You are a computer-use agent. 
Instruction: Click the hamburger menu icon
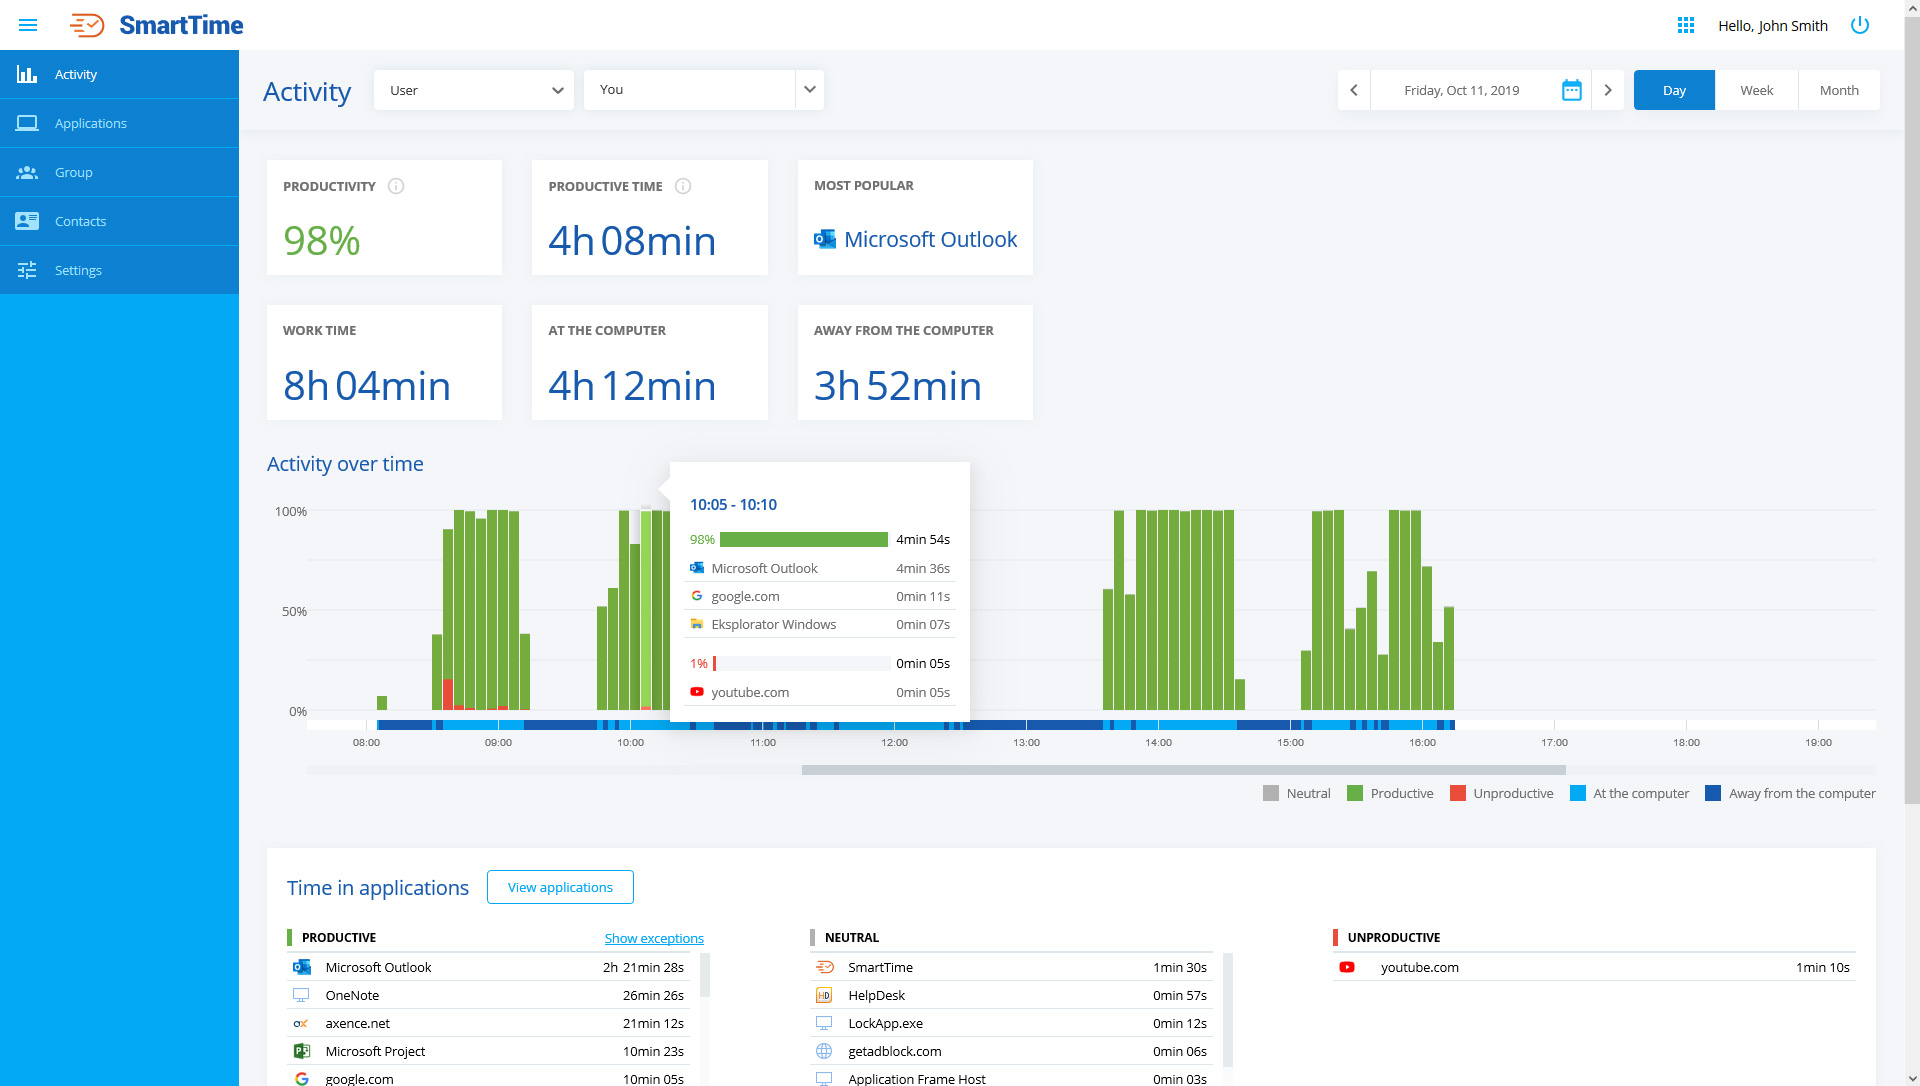point(28,25)
